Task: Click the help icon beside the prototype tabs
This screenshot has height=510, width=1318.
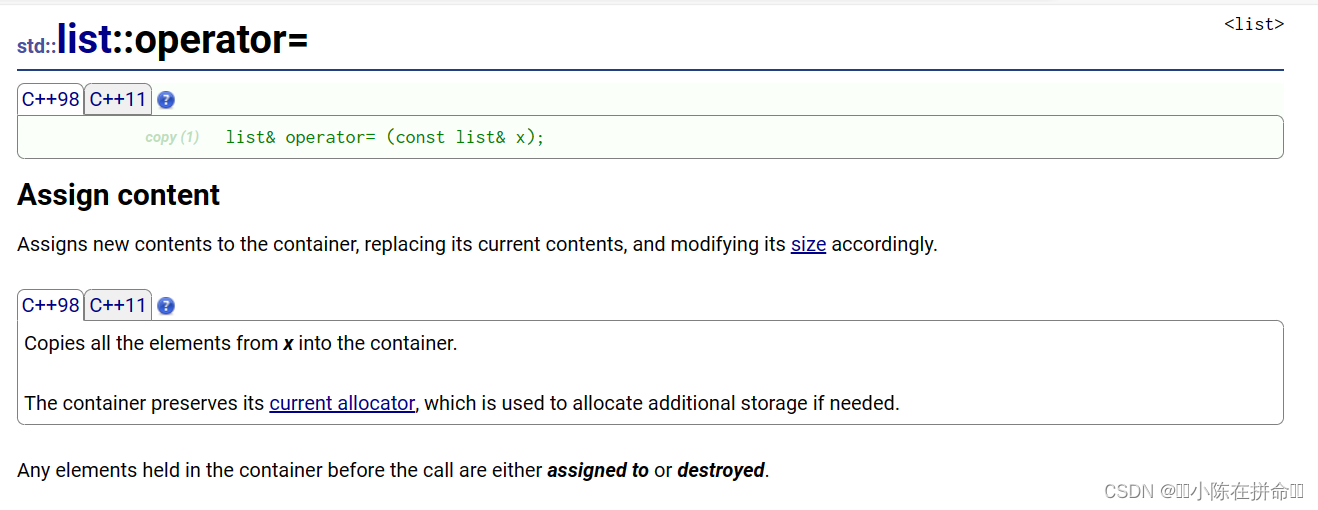Action: tap(166, 100)
